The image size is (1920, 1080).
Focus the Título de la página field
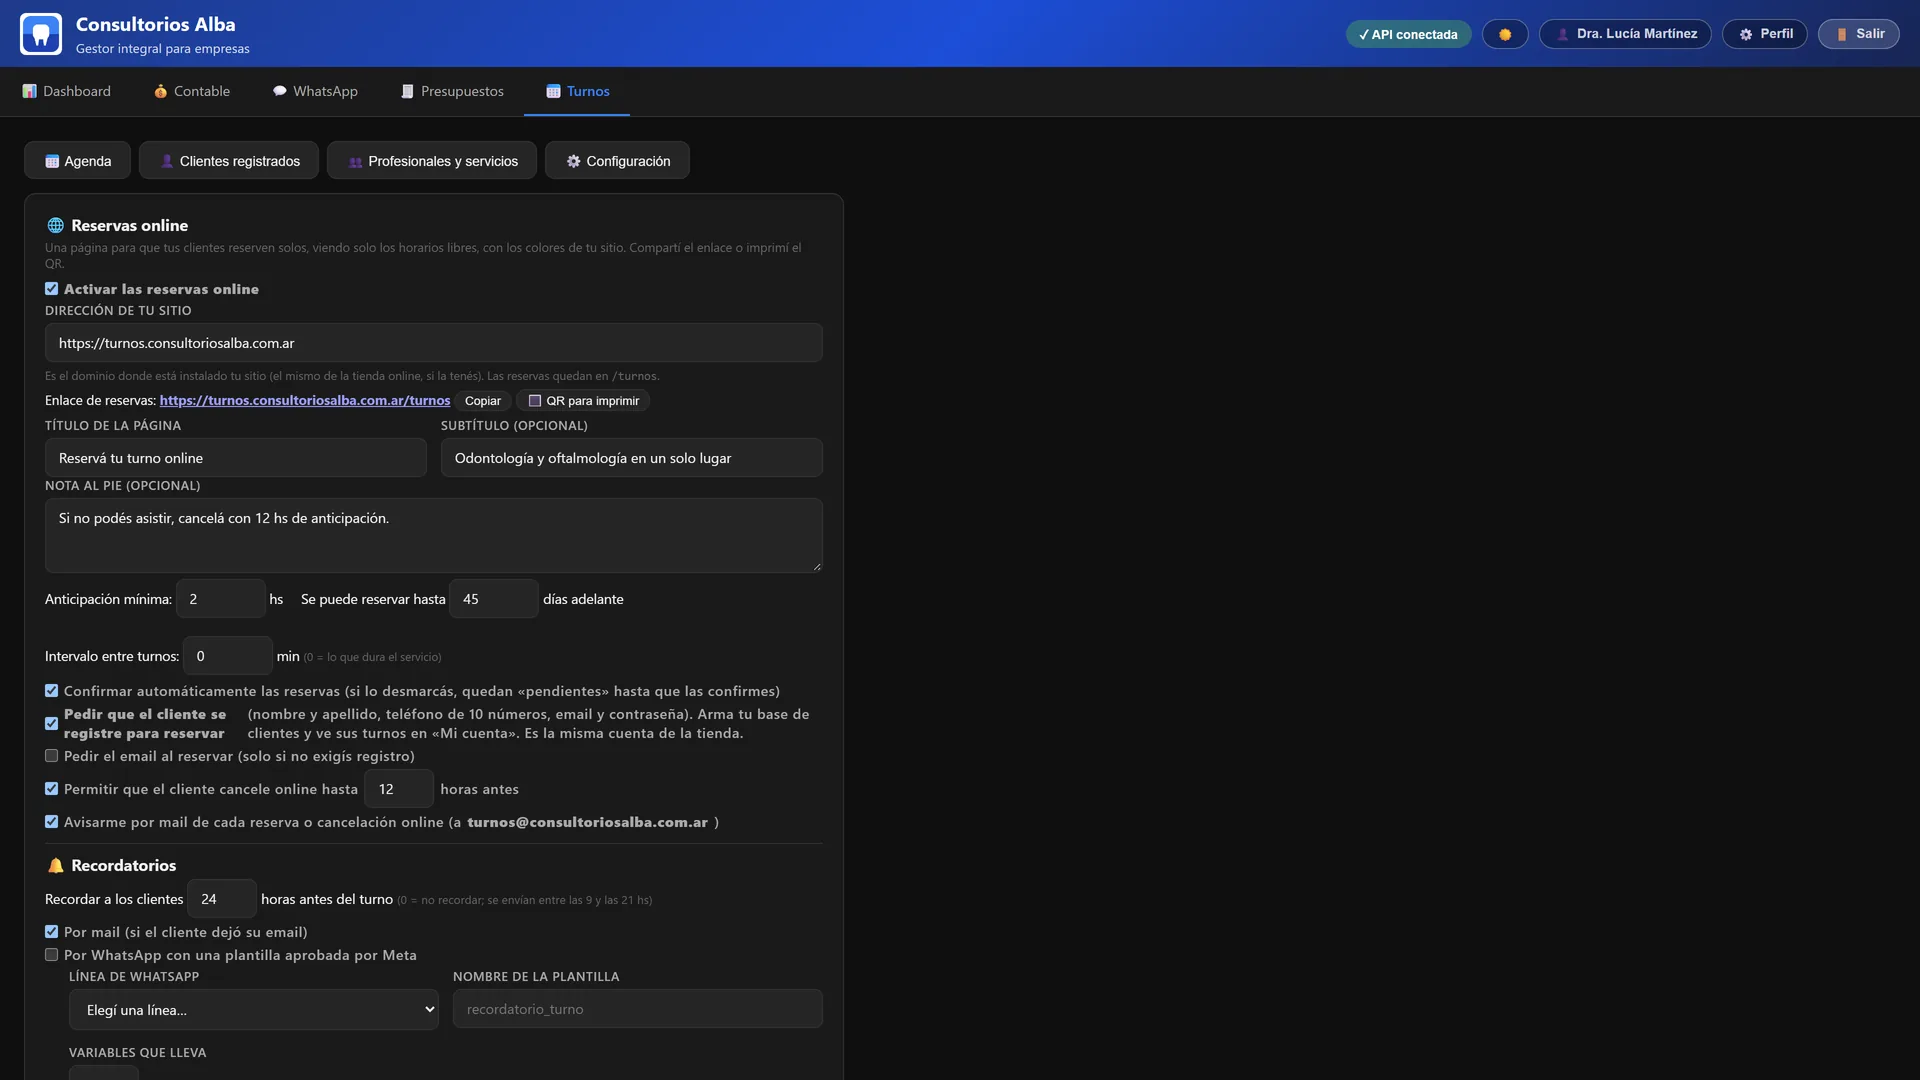tap(236, 458)
